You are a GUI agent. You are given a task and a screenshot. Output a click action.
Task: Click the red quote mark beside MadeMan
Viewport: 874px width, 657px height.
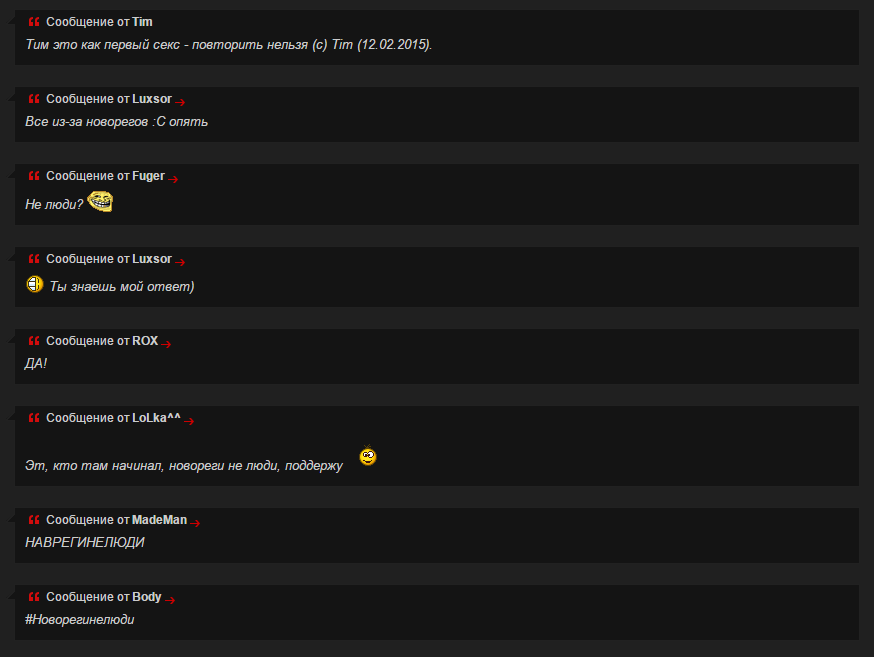coord(34,519)
